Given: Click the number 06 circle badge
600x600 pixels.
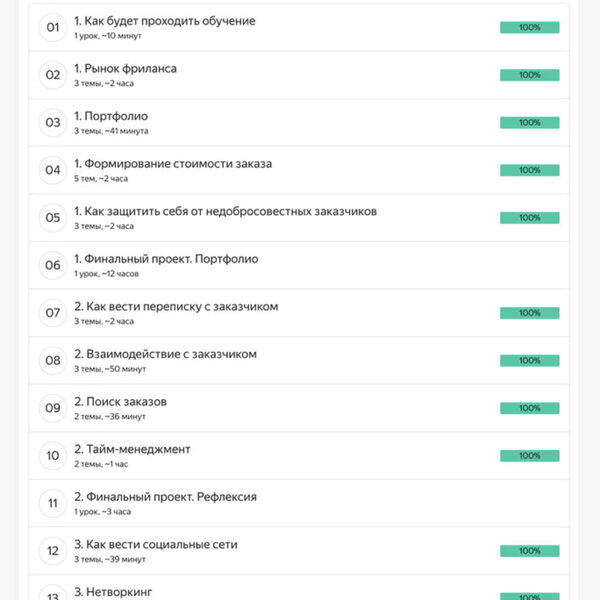Looking at the screenshot, I should point(53,265).
